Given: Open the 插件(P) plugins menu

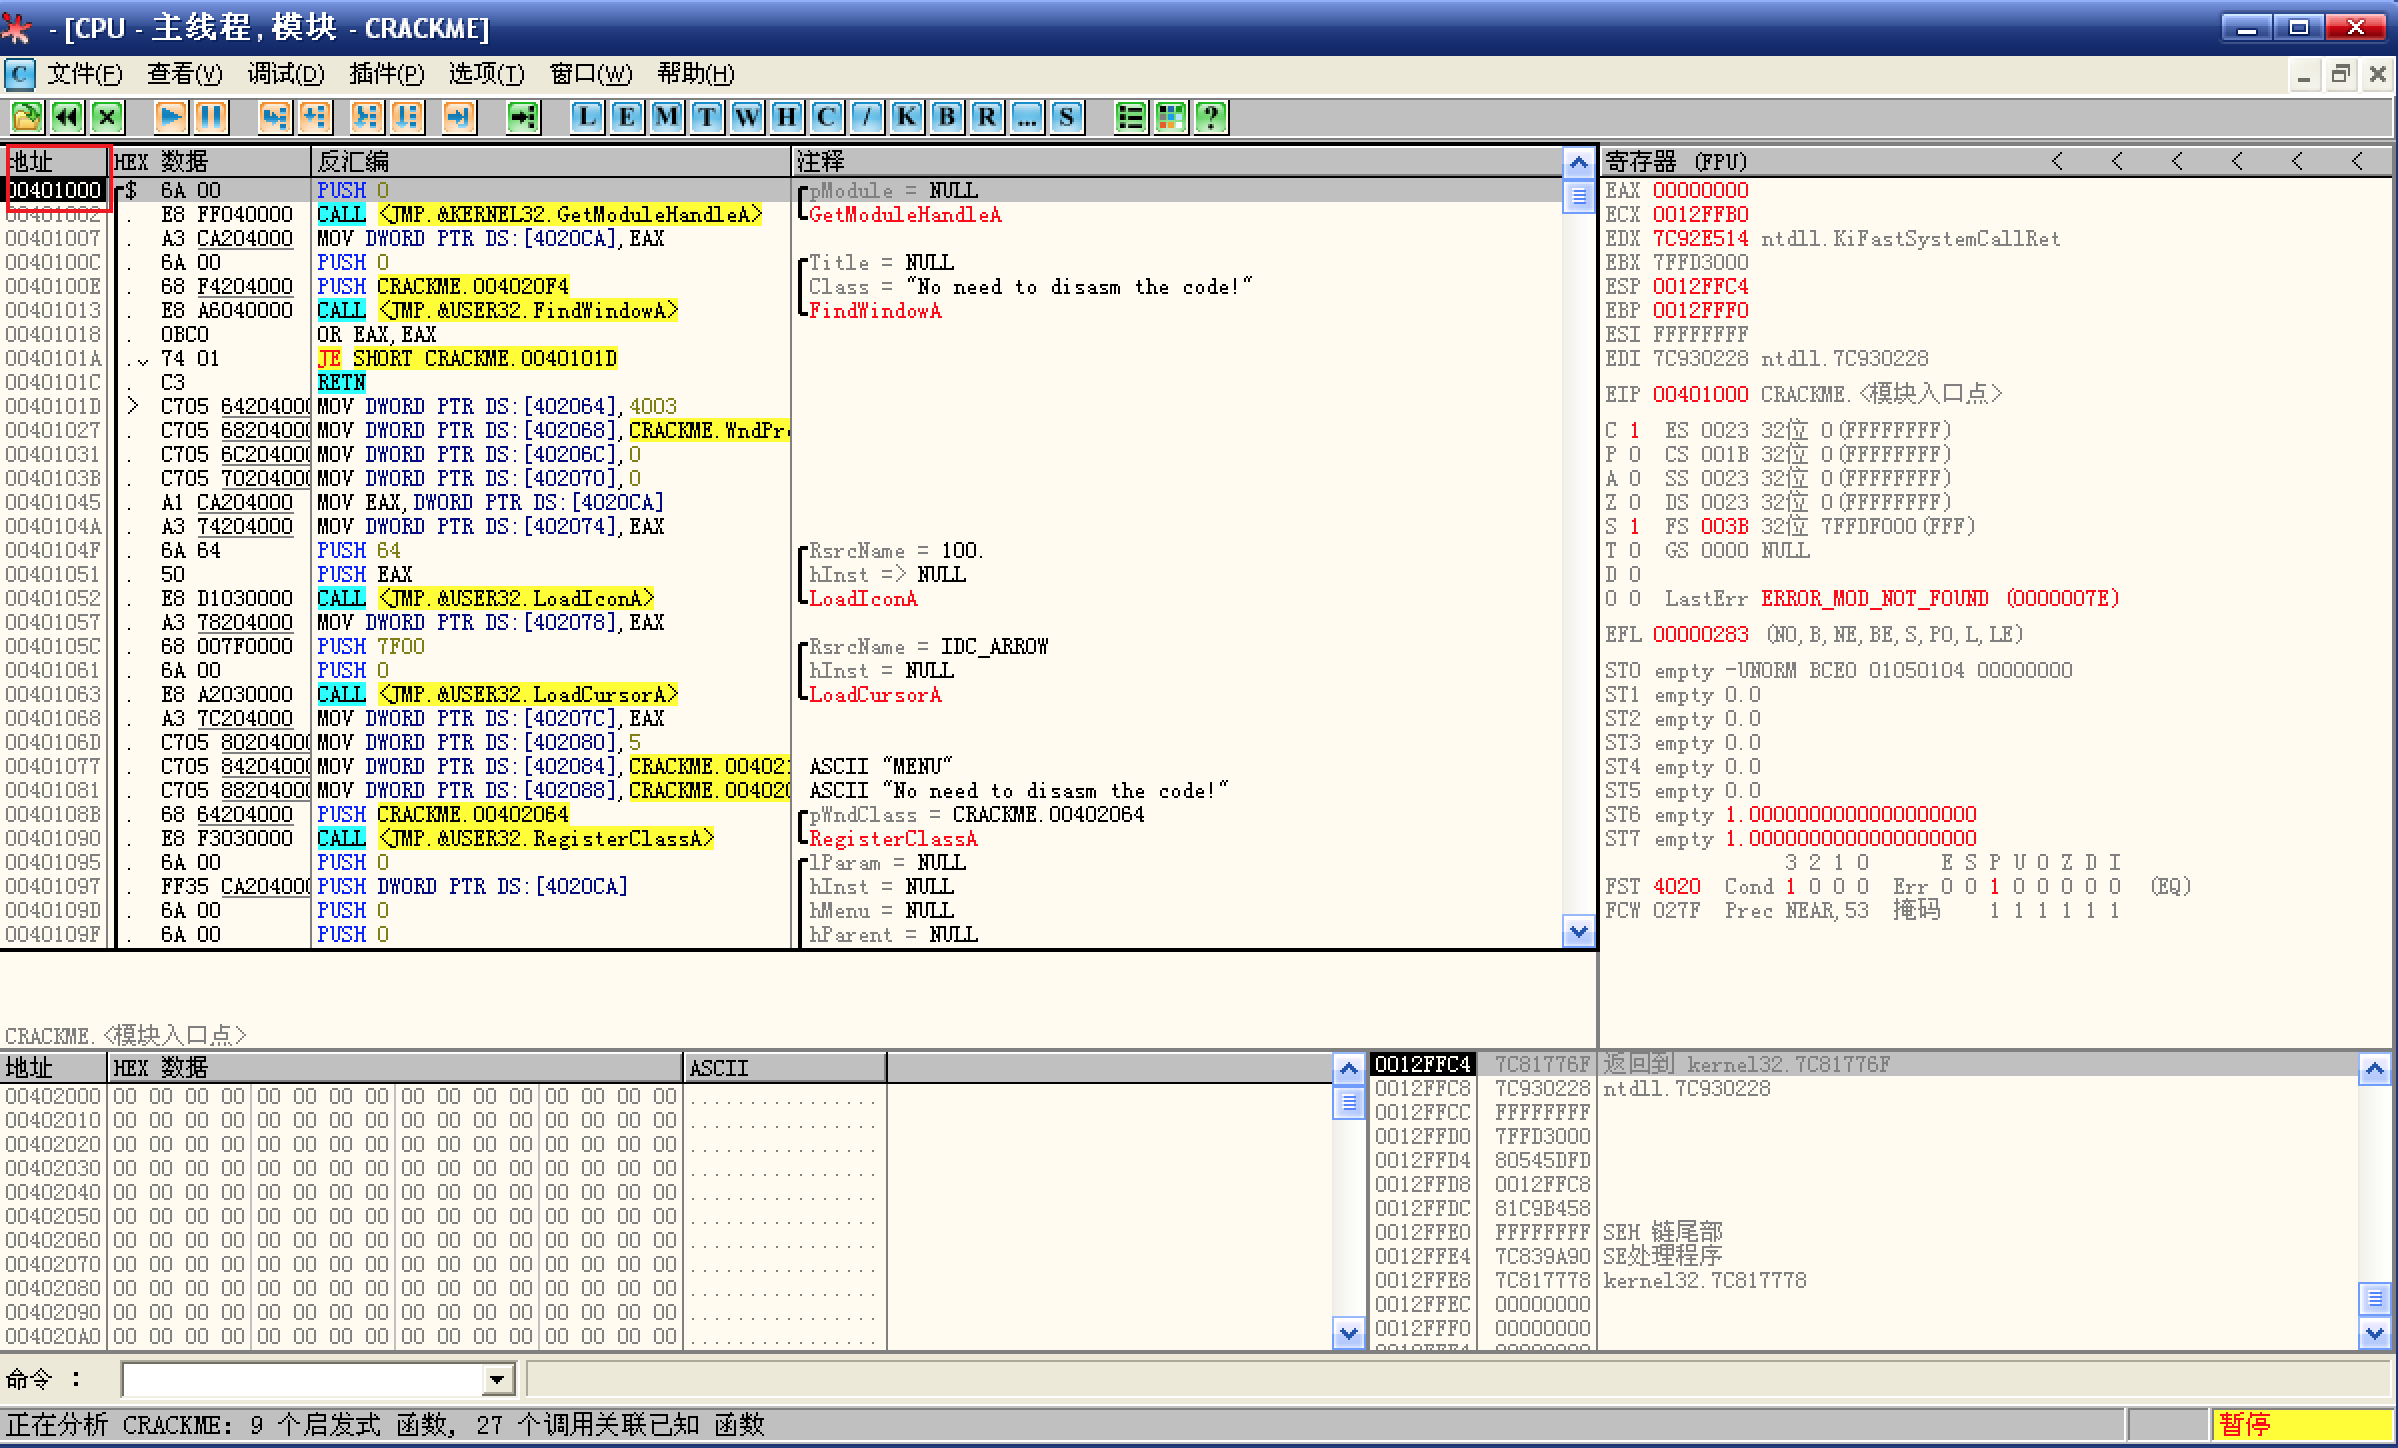Looking at the screenshot, I should pyautogui.click(x=386, y=74).
